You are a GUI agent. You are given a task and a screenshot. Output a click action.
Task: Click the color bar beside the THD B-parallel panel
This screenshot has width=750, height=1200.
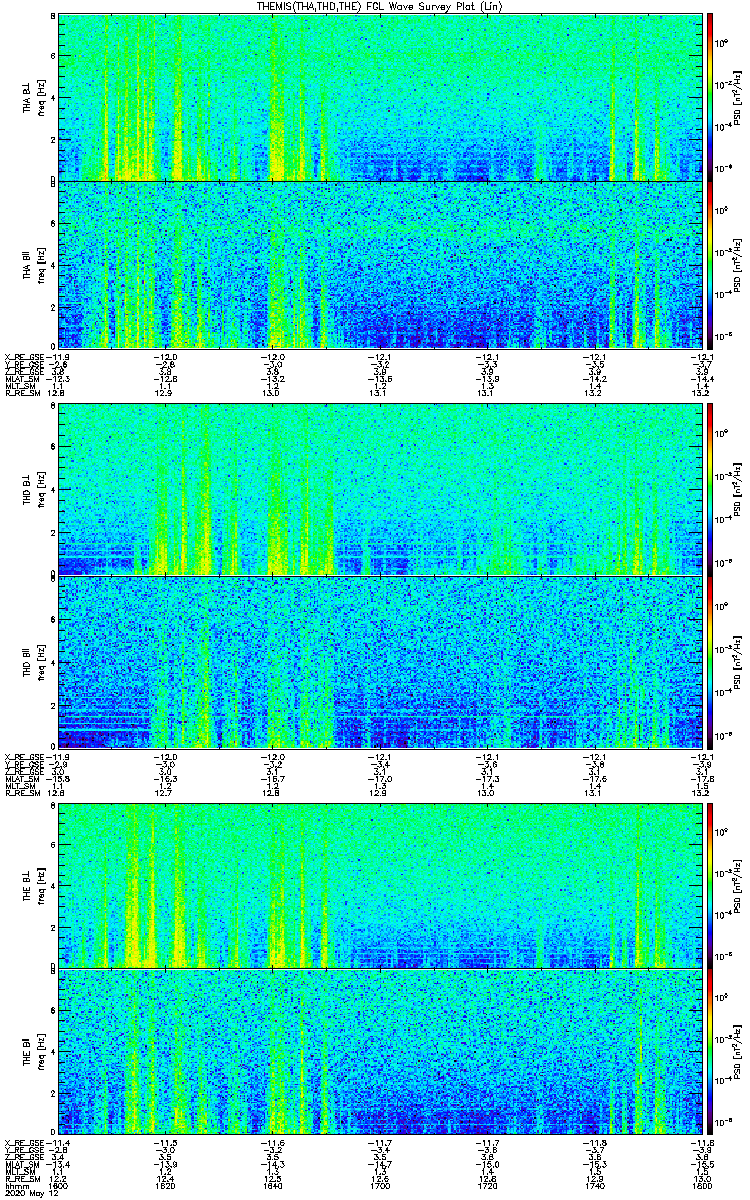709,662
